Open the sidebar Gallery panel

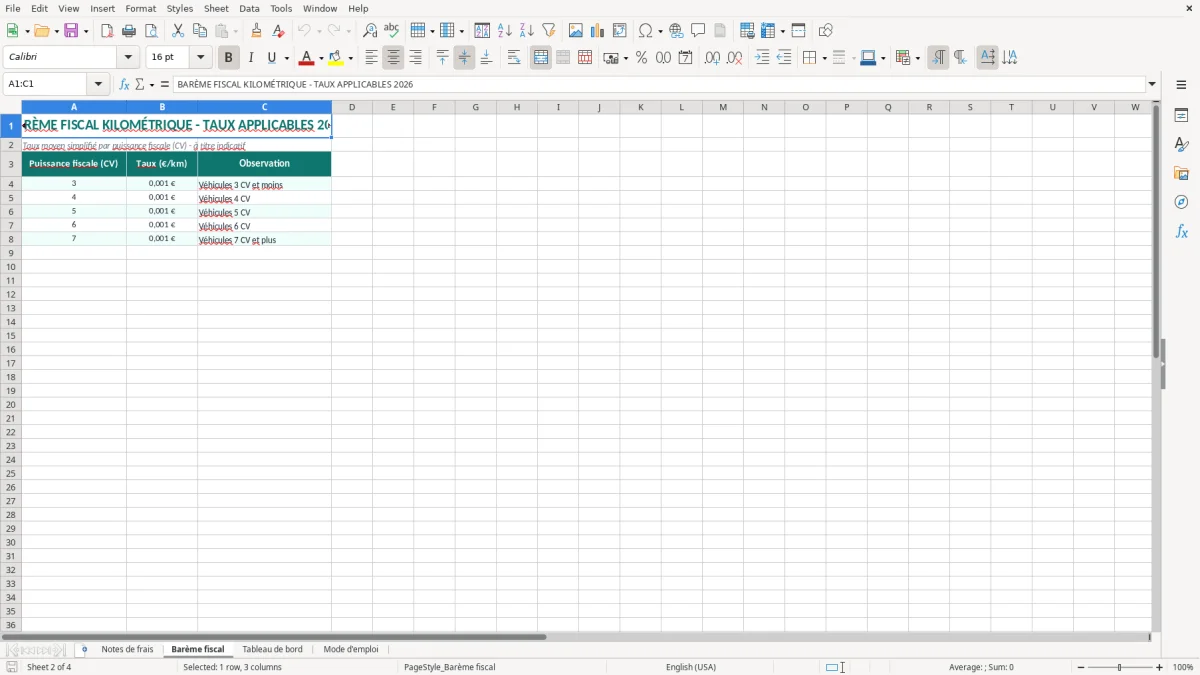coord(1181,173)
